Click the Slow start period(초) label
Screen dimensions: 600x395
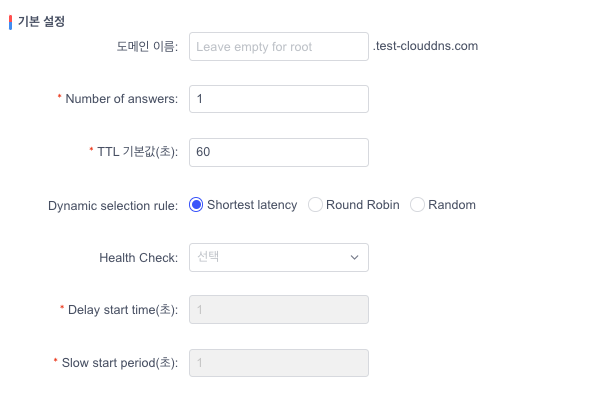click(x=120, y=363)
